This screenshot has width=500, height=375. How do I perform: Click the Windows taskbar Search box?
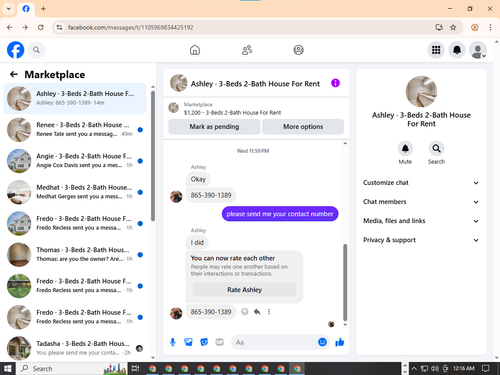[72, 368]
